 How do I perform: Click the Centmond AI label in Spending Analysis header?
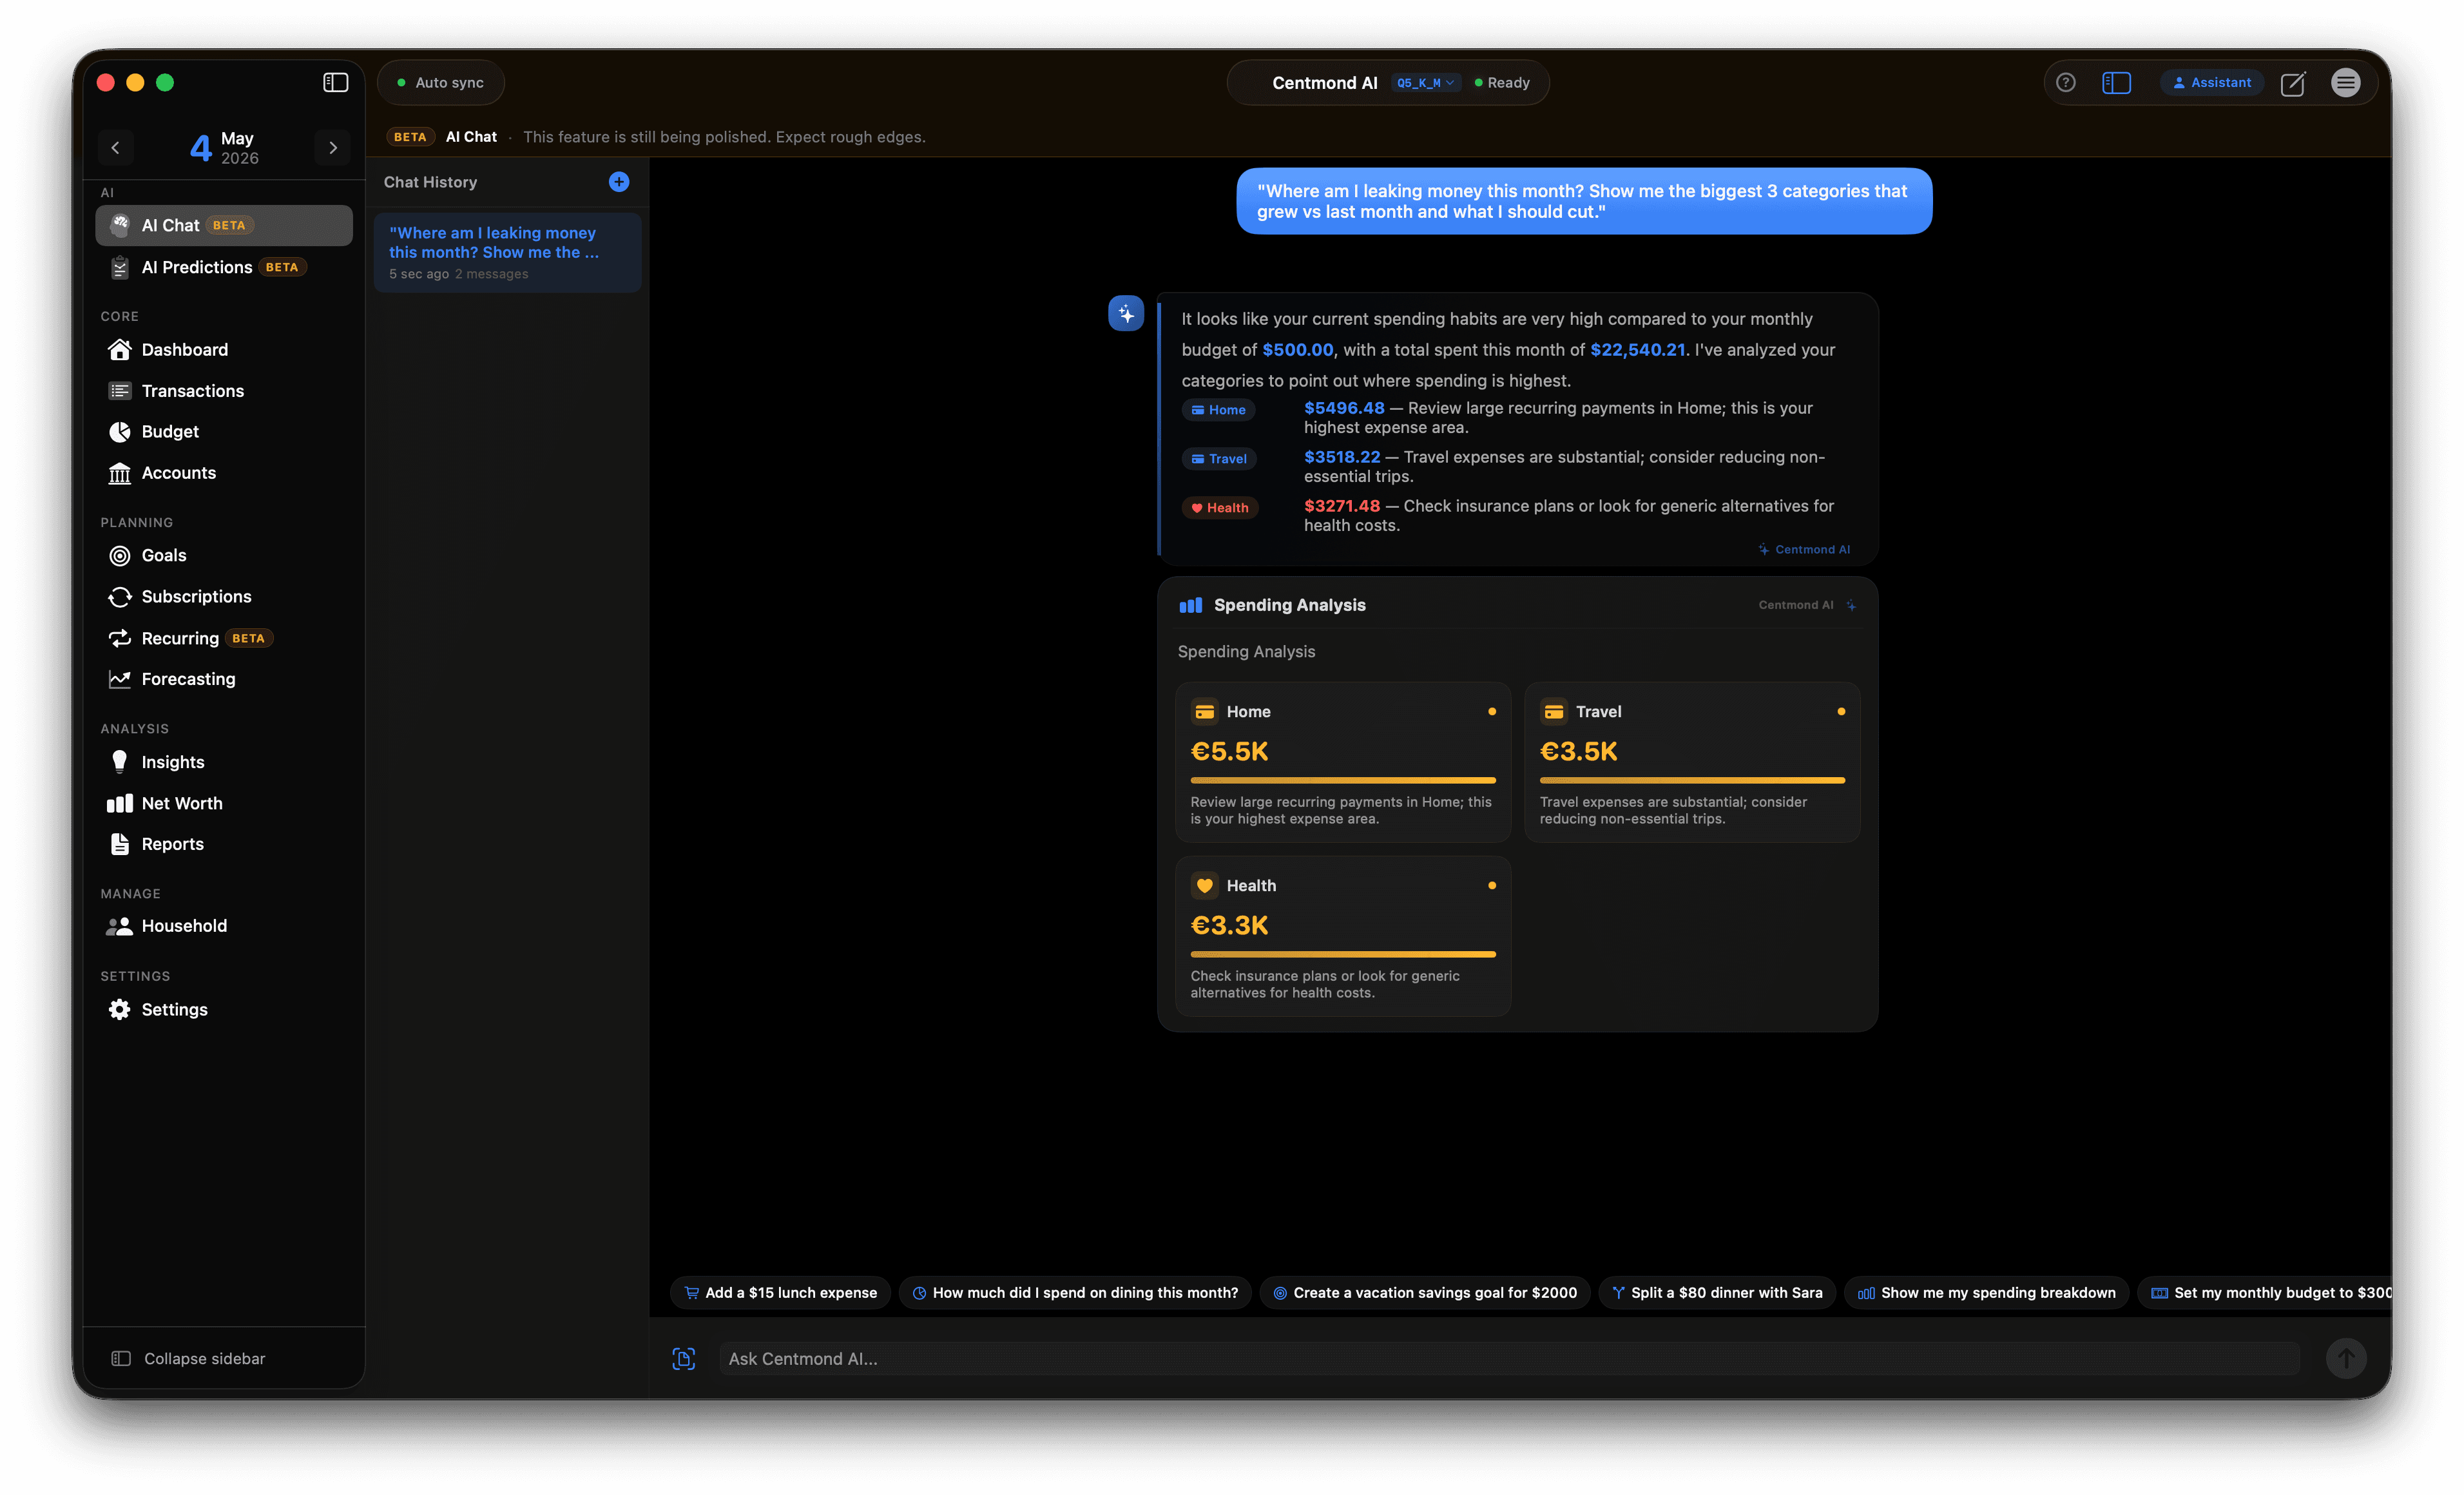tap(1795, 604)
